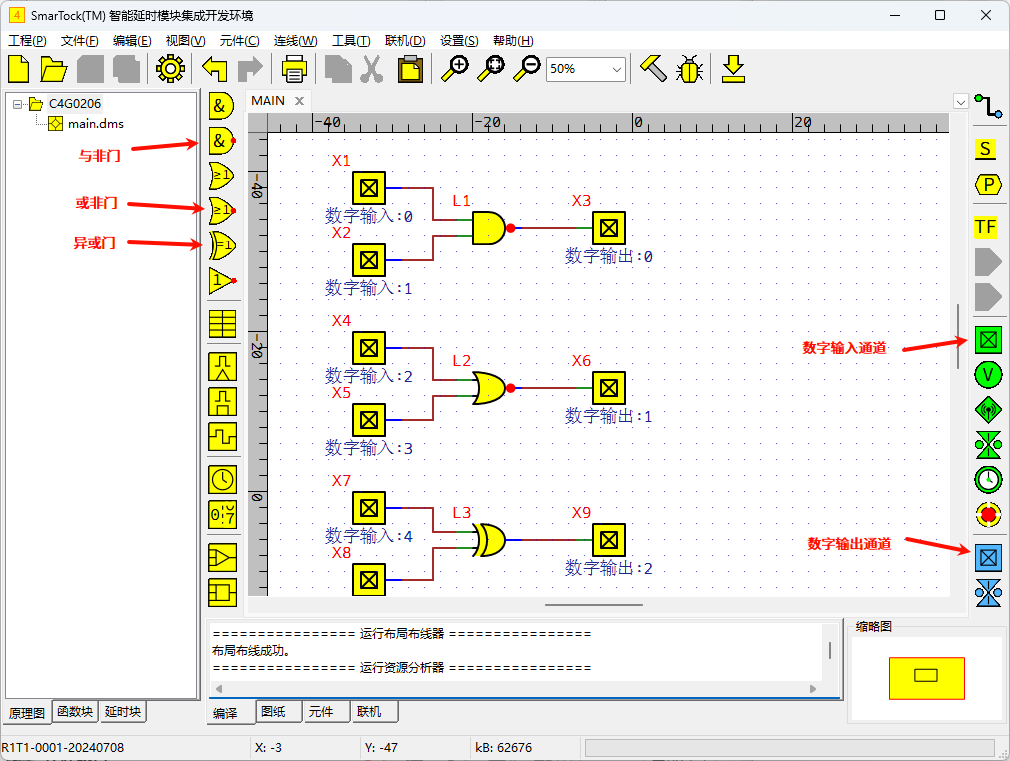Viewport: 1010px width, 761px height.
Task: Start debugging with bug icon
Action: tap(689, 68)
